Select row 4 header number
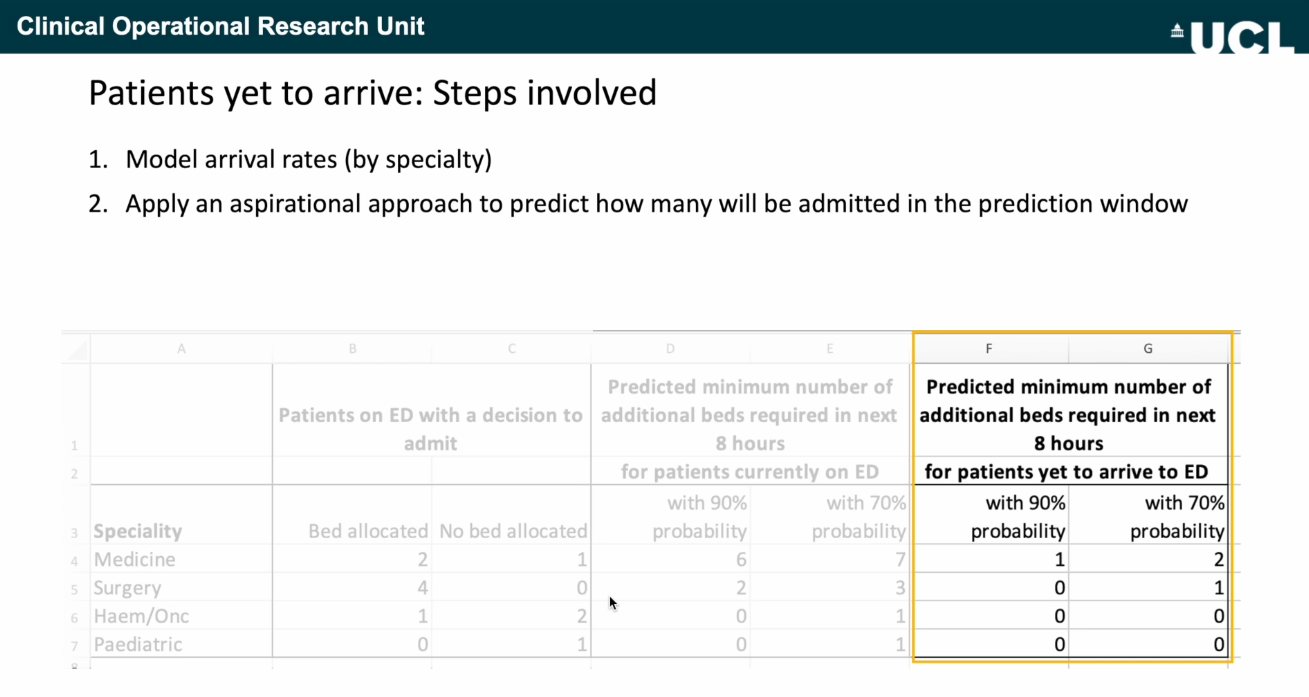The width and height of the screenshot is (1309, 697). tap(76, 561)
